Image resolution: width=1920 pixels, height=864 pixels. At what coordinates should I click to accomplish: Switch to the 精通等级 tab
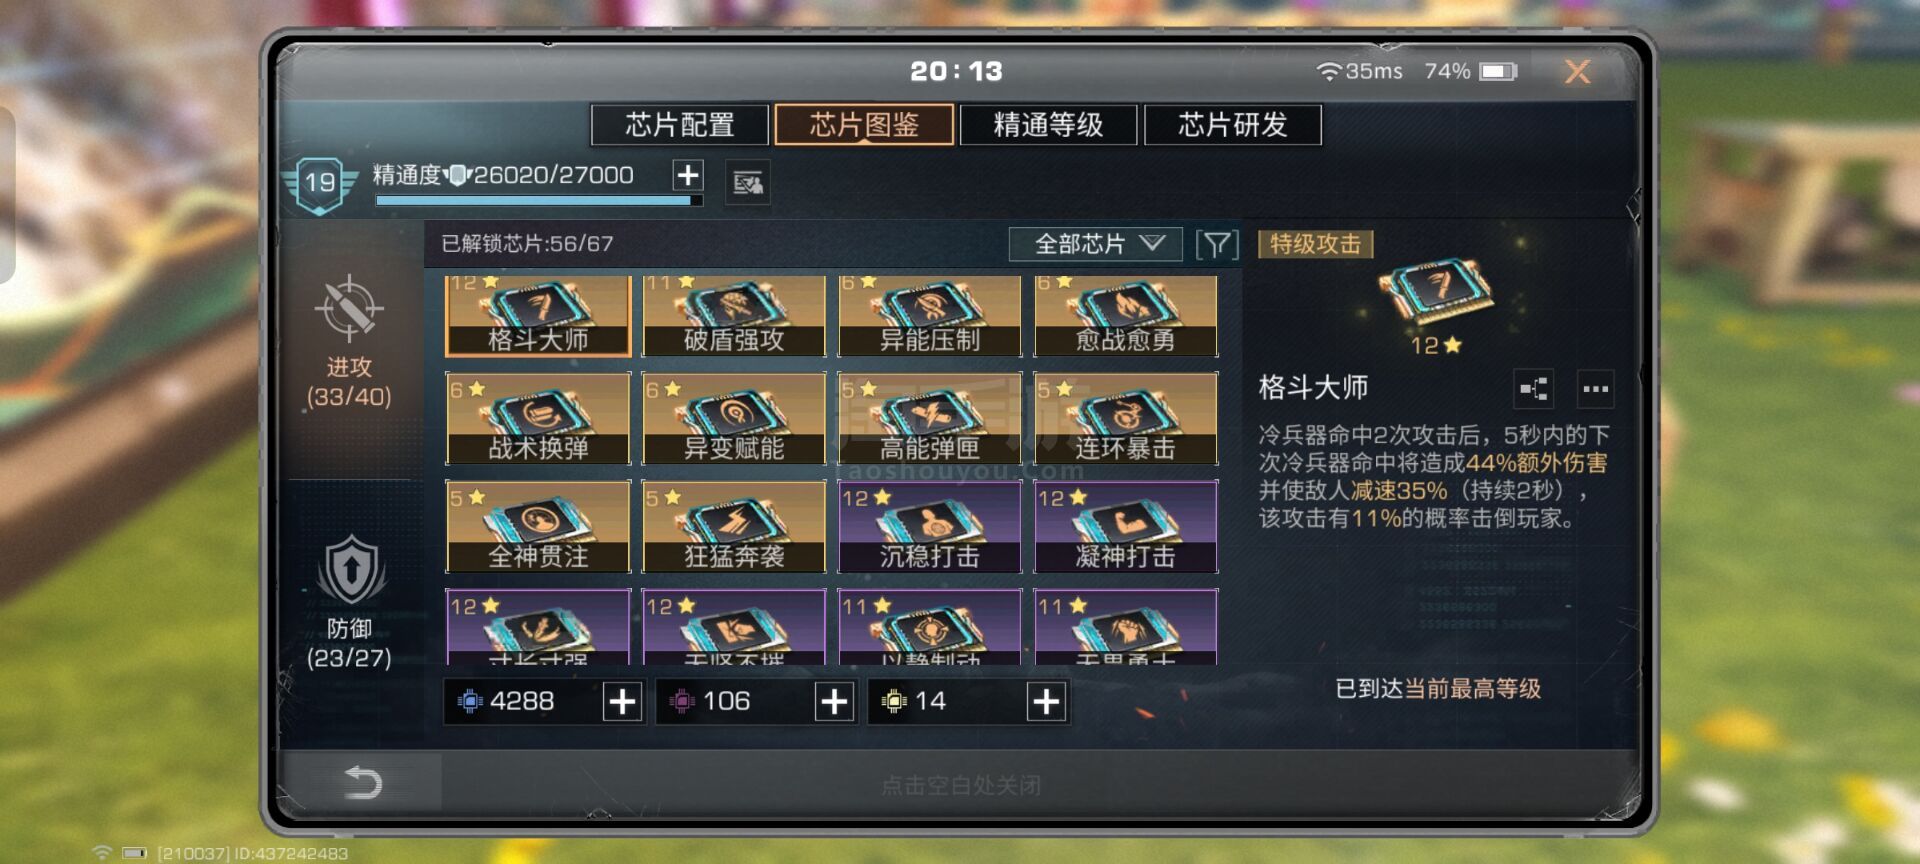click(1048, 125)
